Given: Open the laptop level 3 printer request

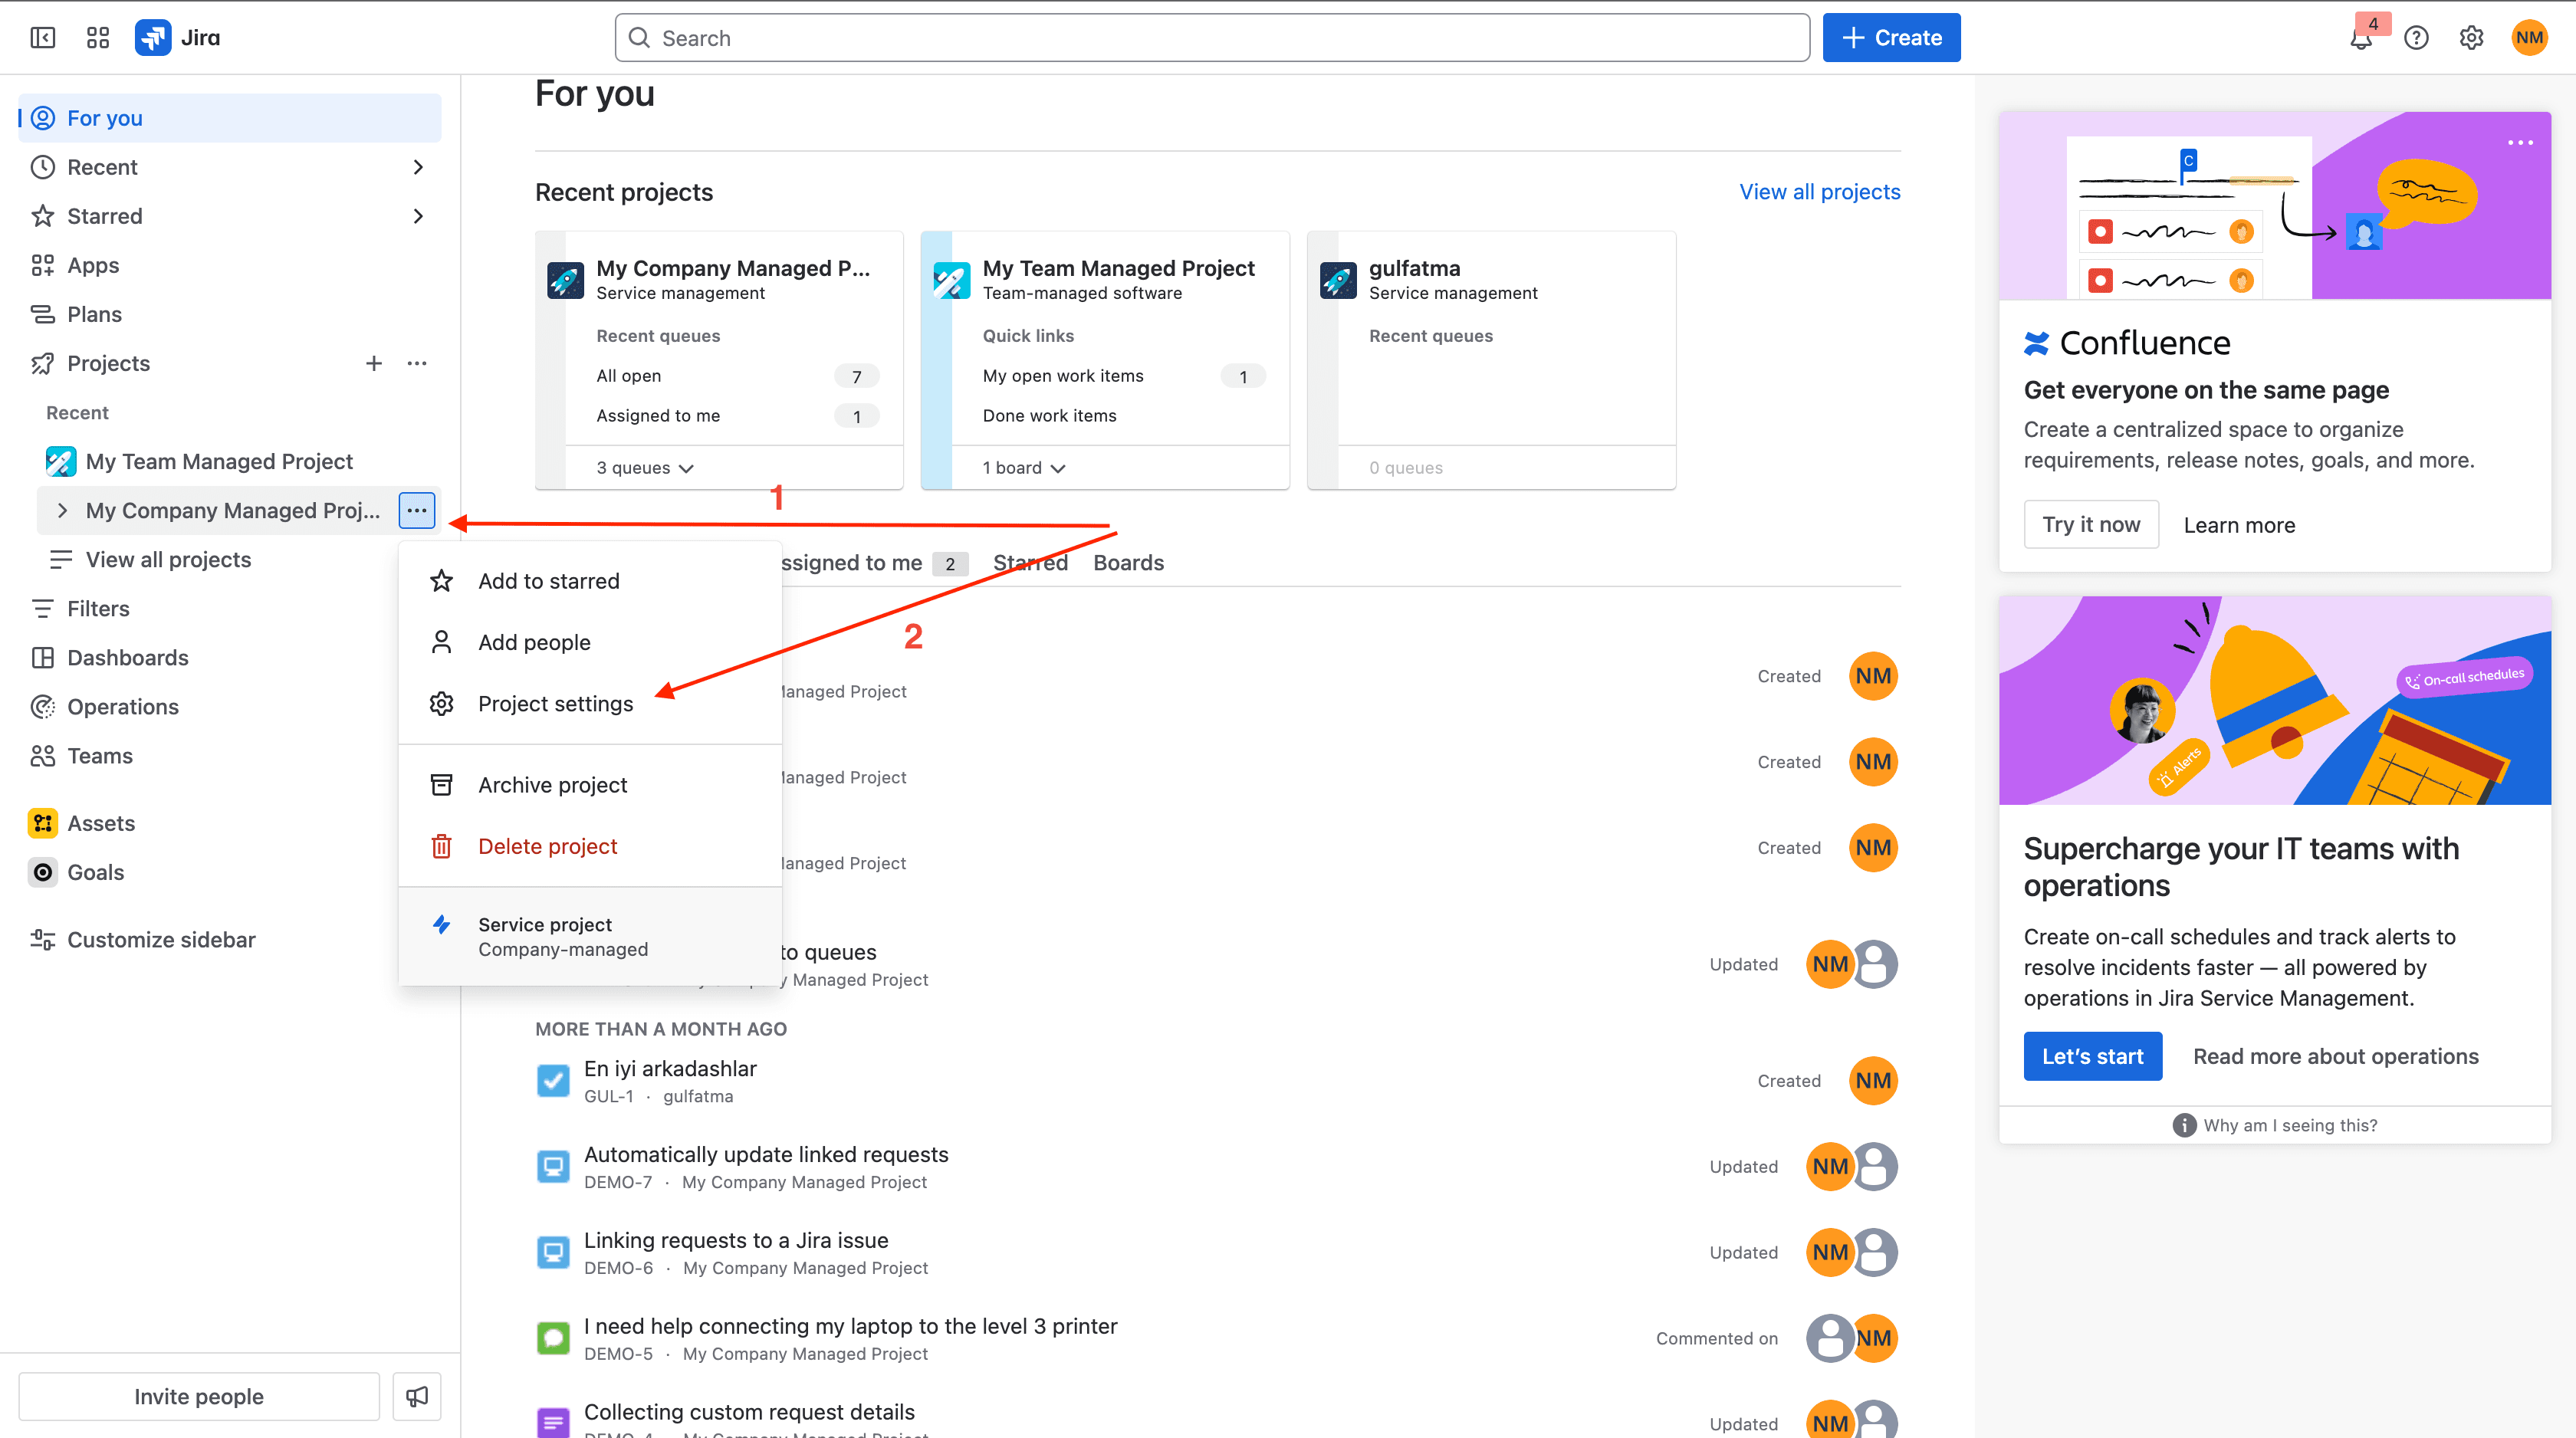Looking at the screenshot, I should pyautogui.click(x=850, y=1327).
